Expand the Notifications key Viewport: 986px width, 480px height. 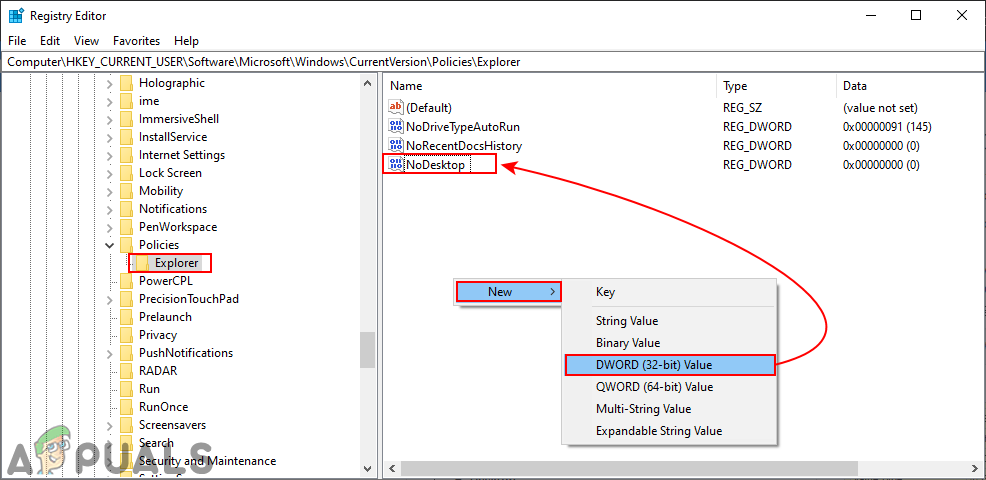coord(109,209)
